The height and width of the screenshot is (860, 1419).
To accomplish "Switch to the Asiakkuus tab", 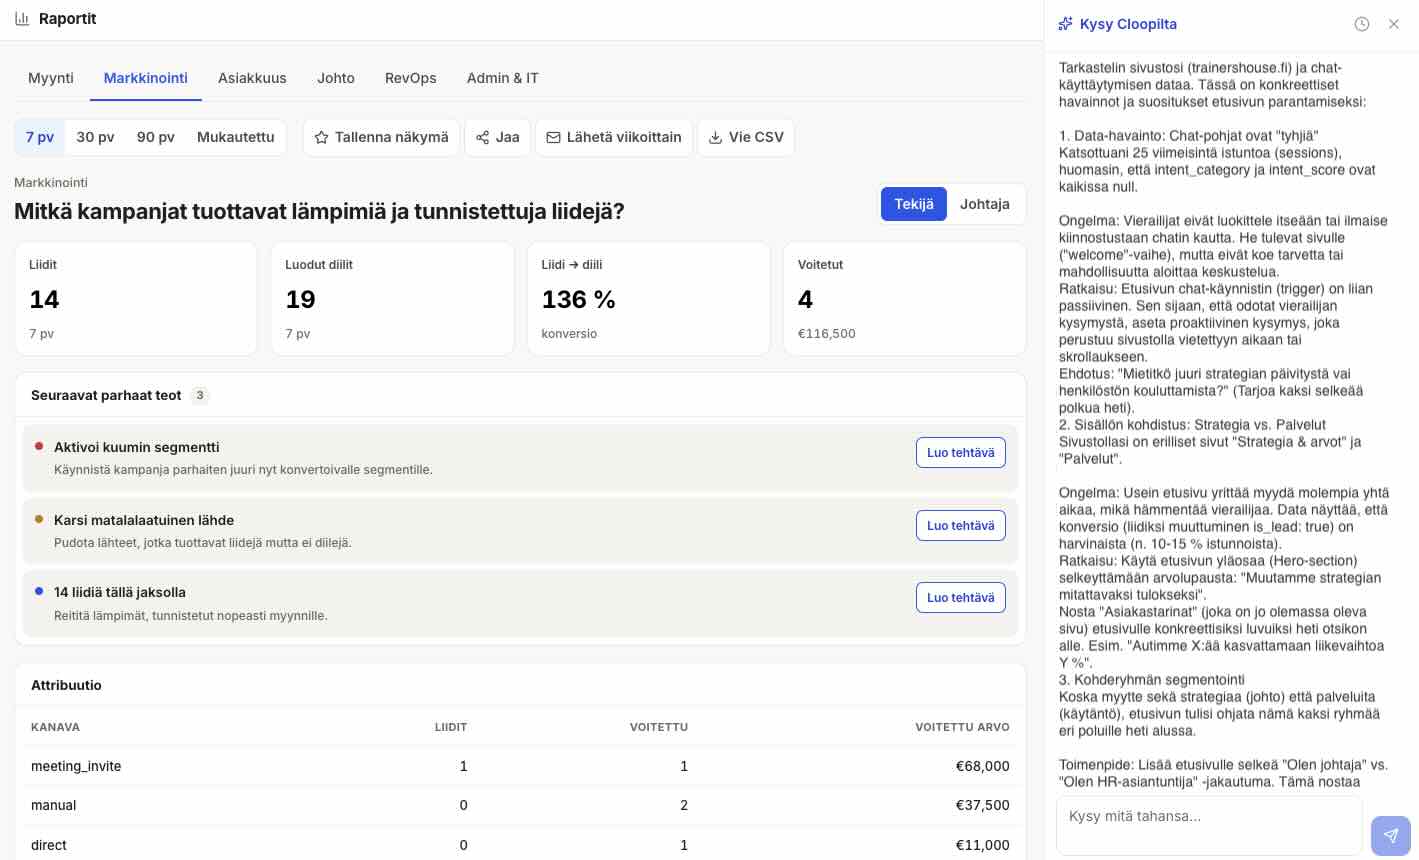I will (252, 78).
